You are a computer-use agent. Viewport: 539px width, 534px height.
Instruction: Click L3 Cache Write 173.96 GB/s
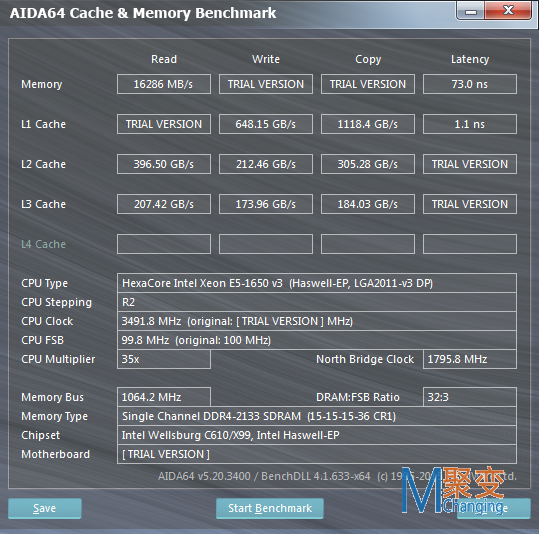point(266,204)
